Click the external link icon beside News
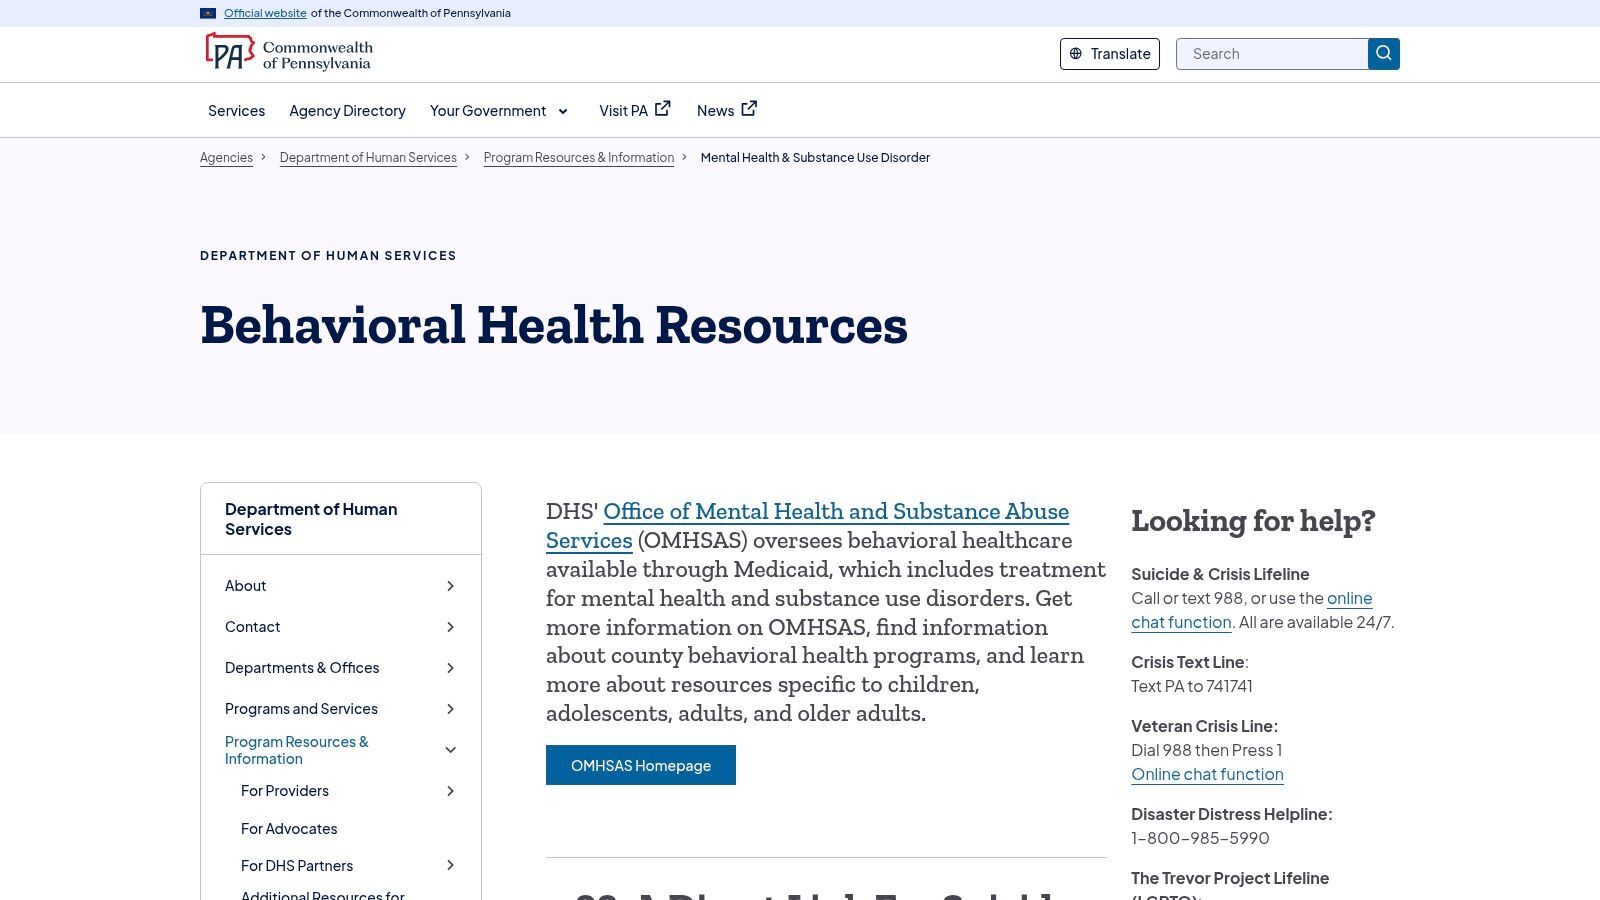Screen dimensions: 1600x900 pyautogui.click(x=749, y=108)
